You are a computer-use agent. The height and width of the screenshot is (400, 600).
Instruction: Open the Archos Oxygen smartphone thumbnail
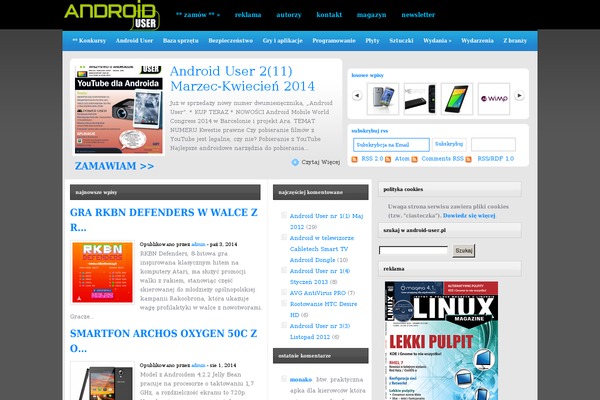(103, 381)
